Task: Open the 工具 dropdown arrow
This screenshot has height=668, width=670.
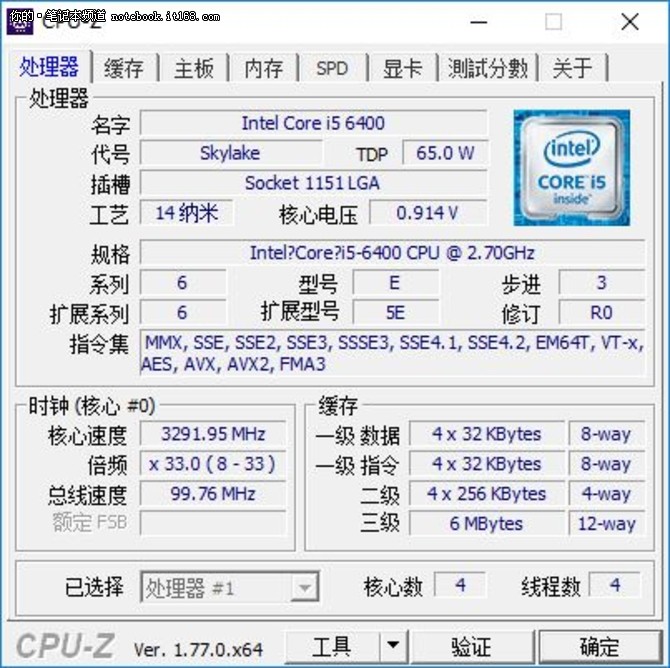Action: [x=393, y=645]
